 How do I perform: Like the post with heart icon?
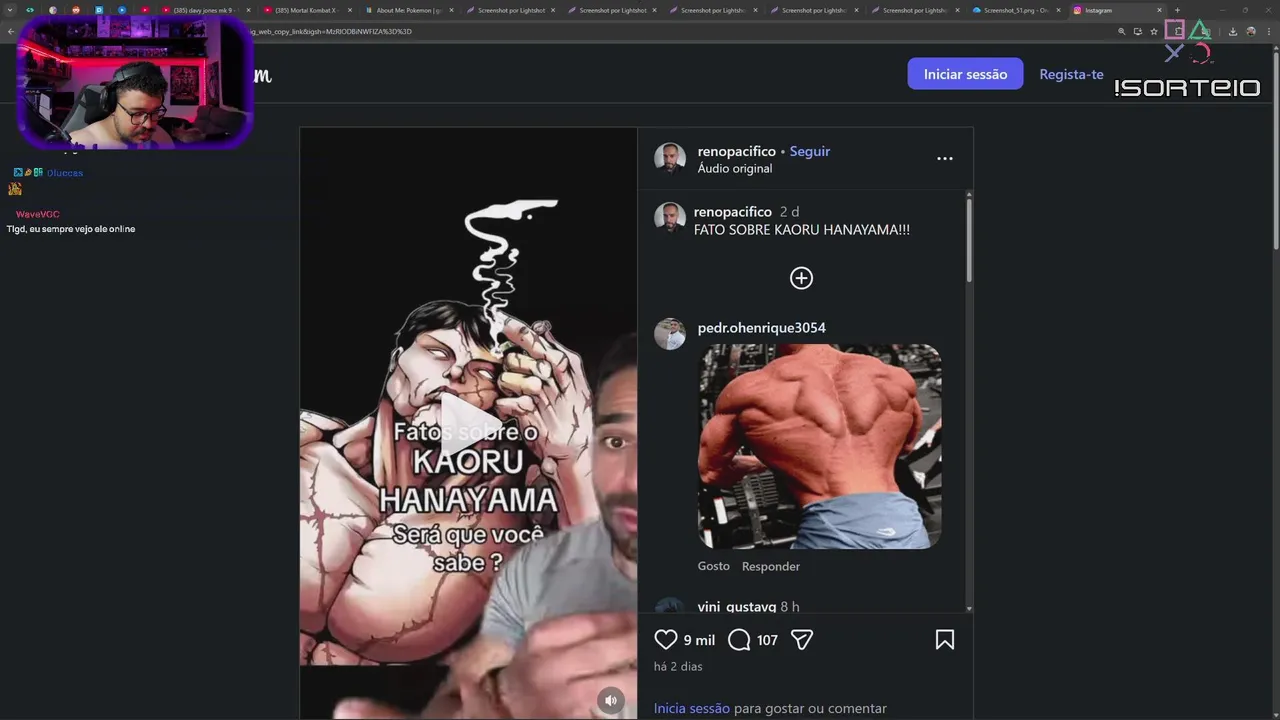tap(665, 640)
